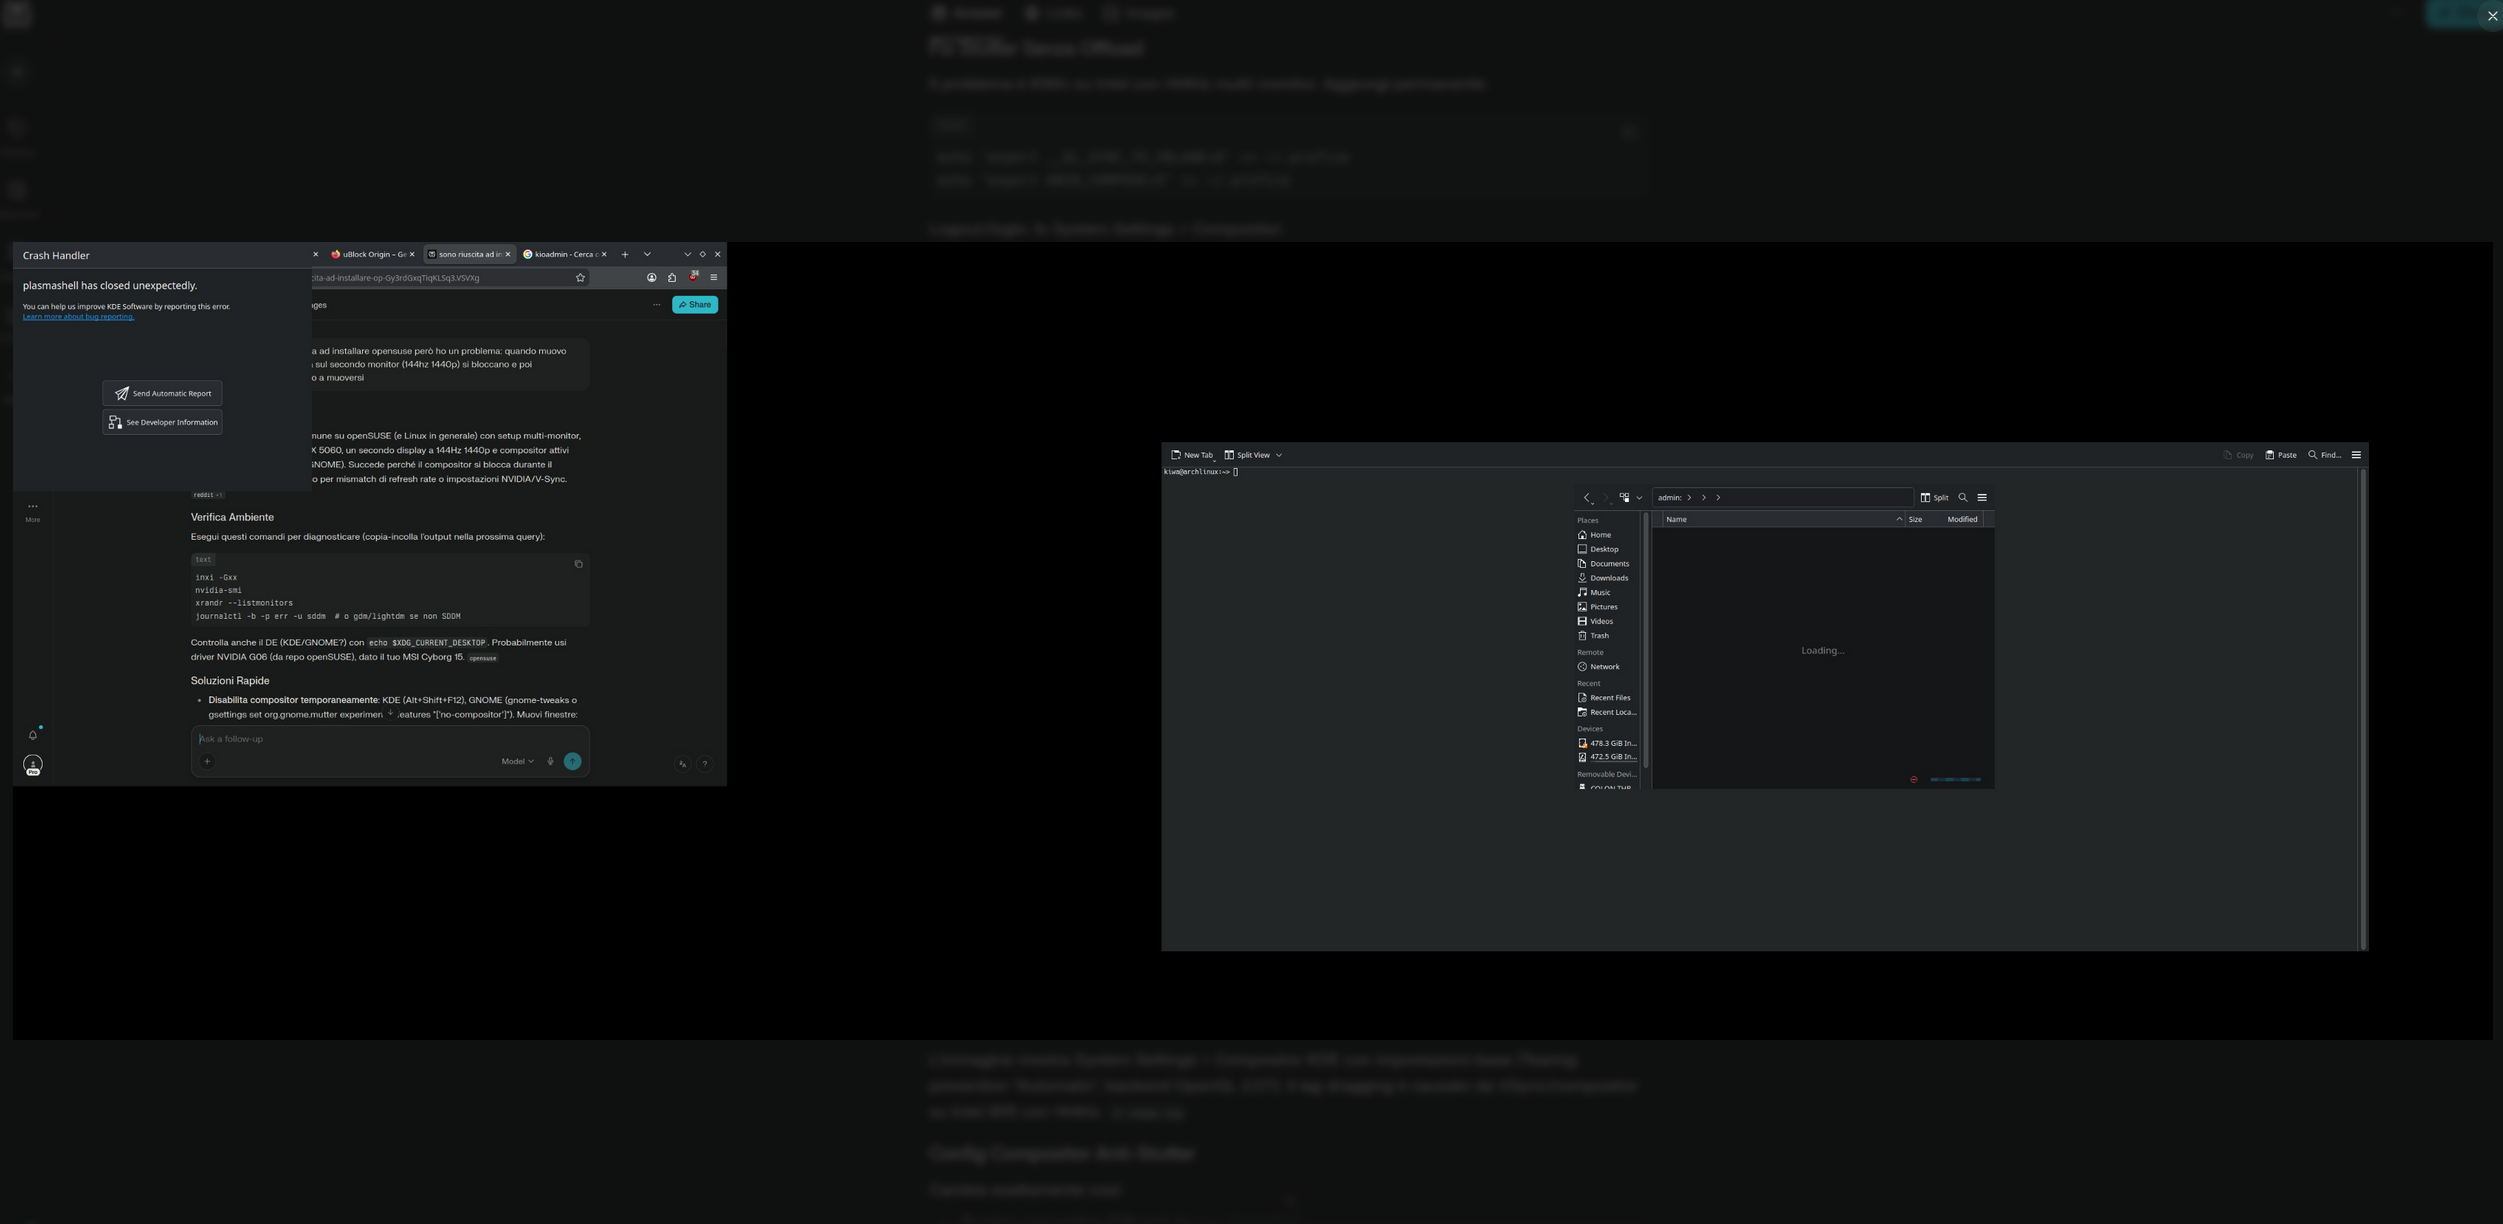Expand the view mode dropdown in Dolphin
2503x1224 pixels.
(1639, 497)
